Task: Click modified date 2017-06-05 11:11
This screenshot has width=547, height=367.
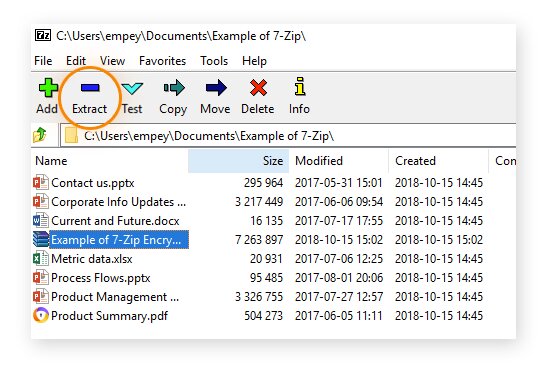Action: click(x=339, y=316)
